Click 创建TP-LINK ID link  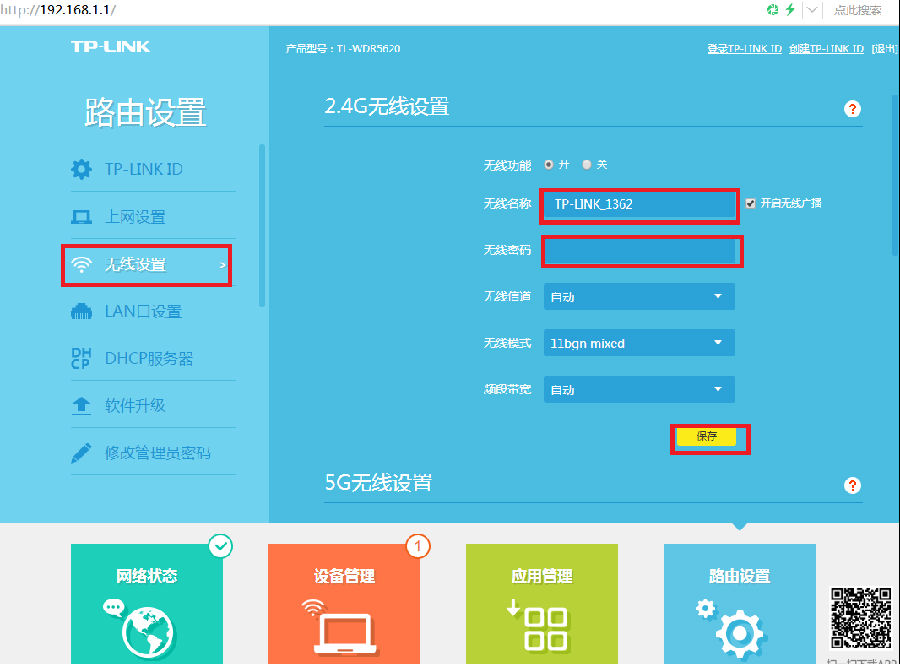tap(827, 49)
